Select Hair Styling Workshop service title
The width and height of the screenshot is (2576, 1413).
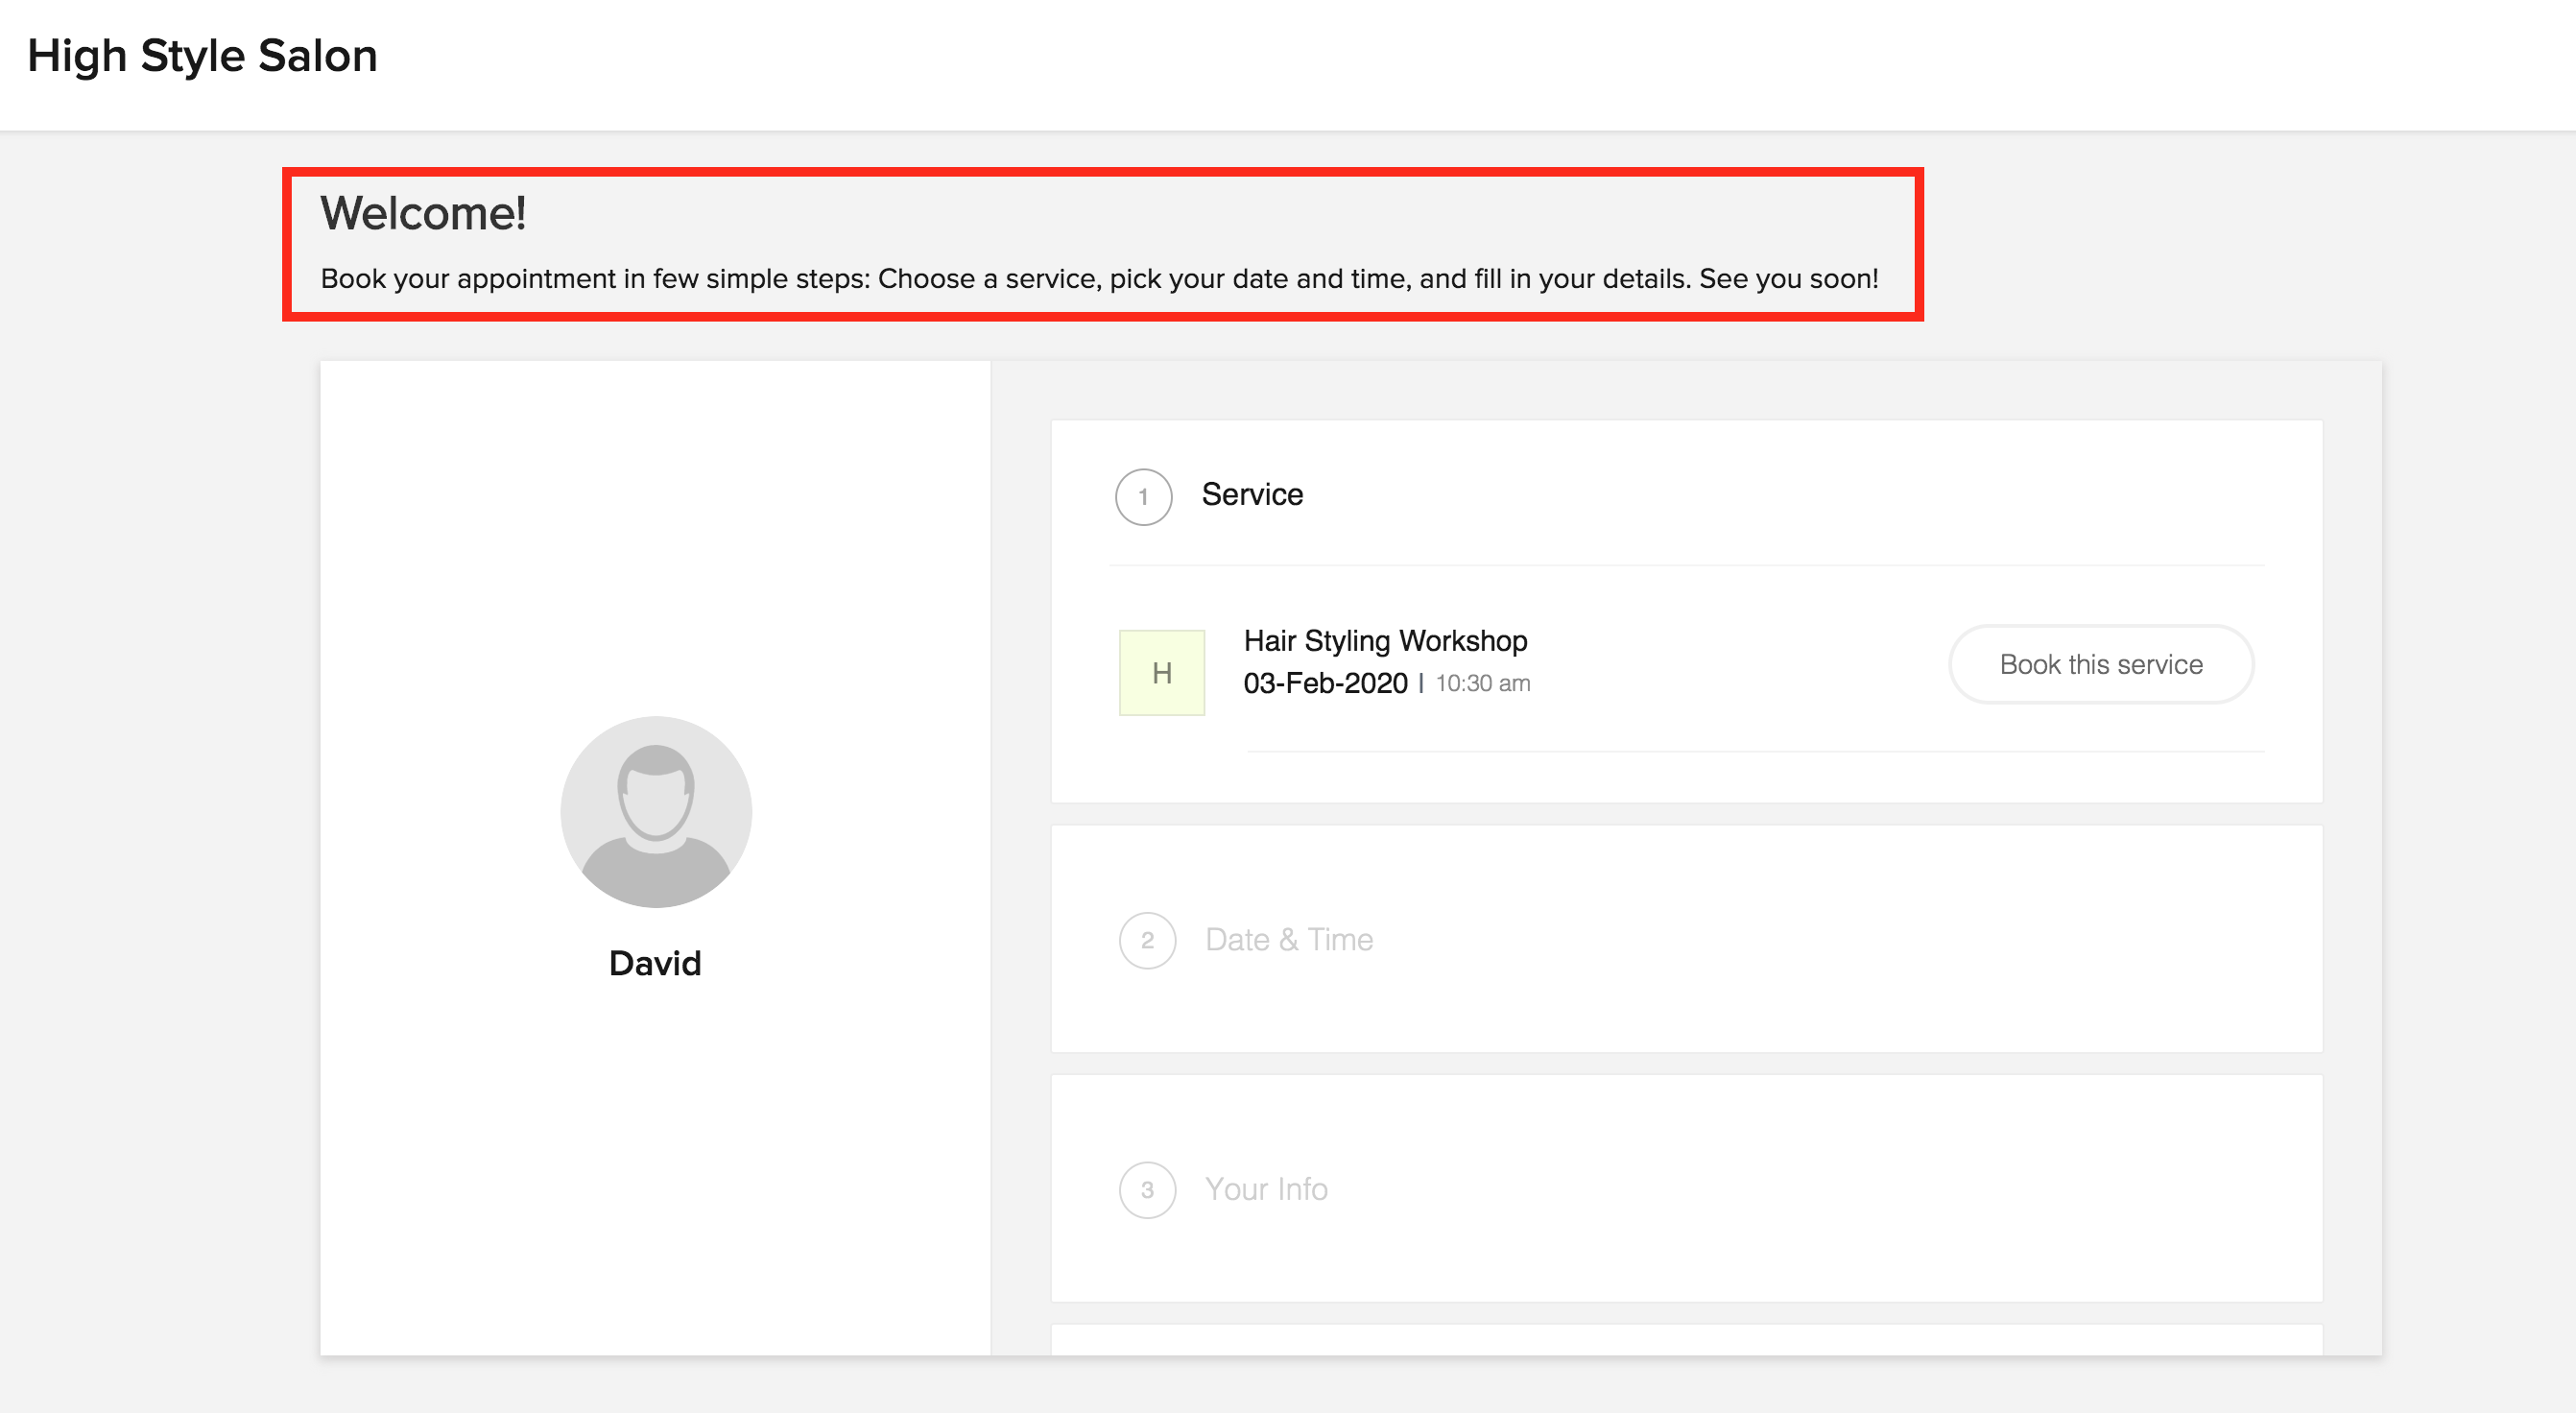click(1385, 641)
